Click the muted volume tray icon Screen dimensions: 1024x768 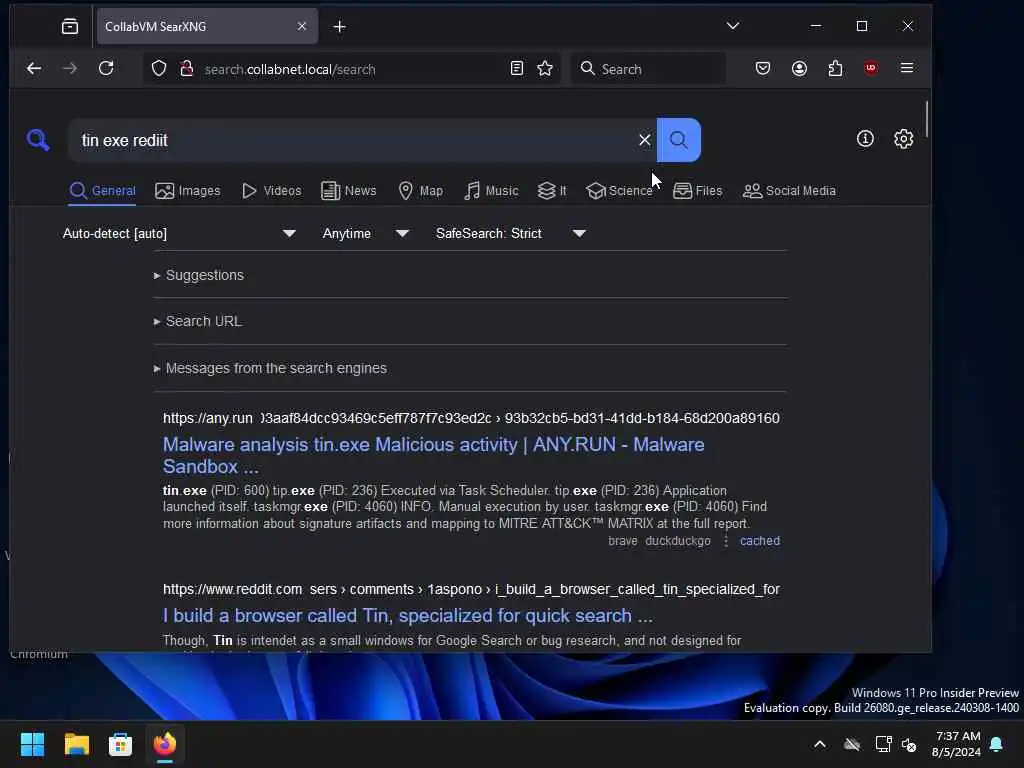[x=908, y=744]
